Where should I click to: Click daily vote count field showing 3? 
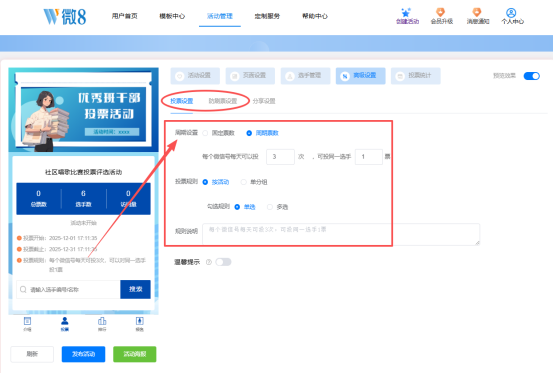tap(280, 157)
